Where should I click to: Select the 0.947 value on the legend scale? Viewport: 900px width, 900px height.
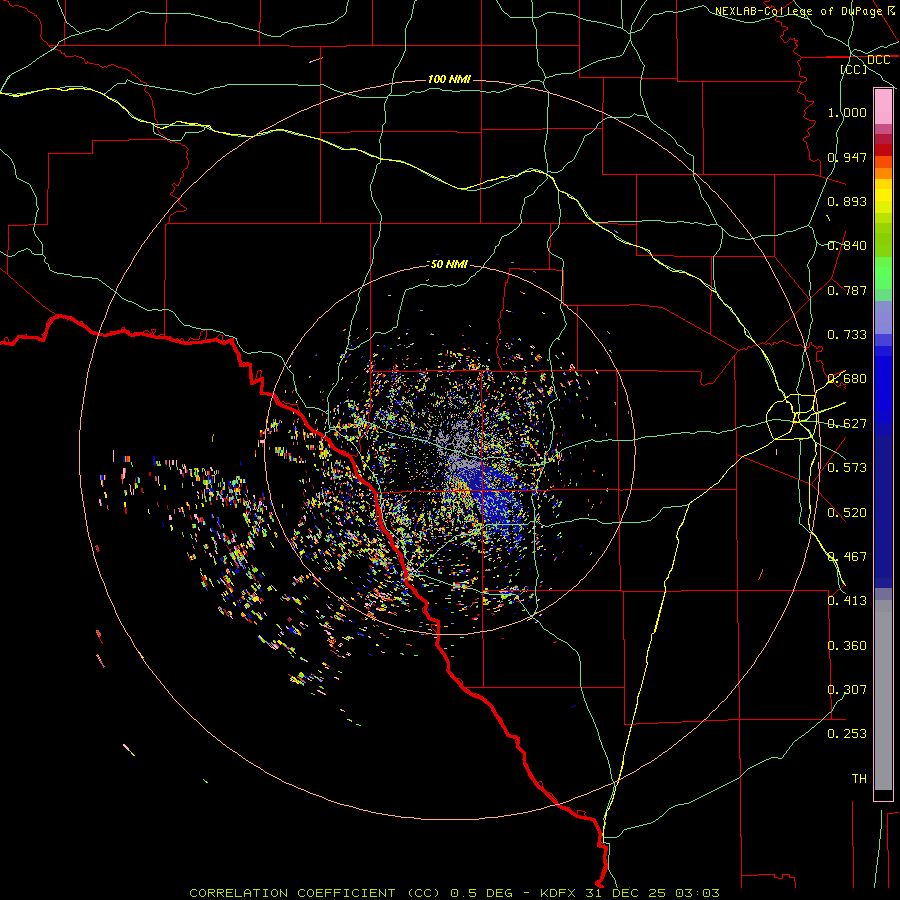pyautogui.click(x=847, y=157)
